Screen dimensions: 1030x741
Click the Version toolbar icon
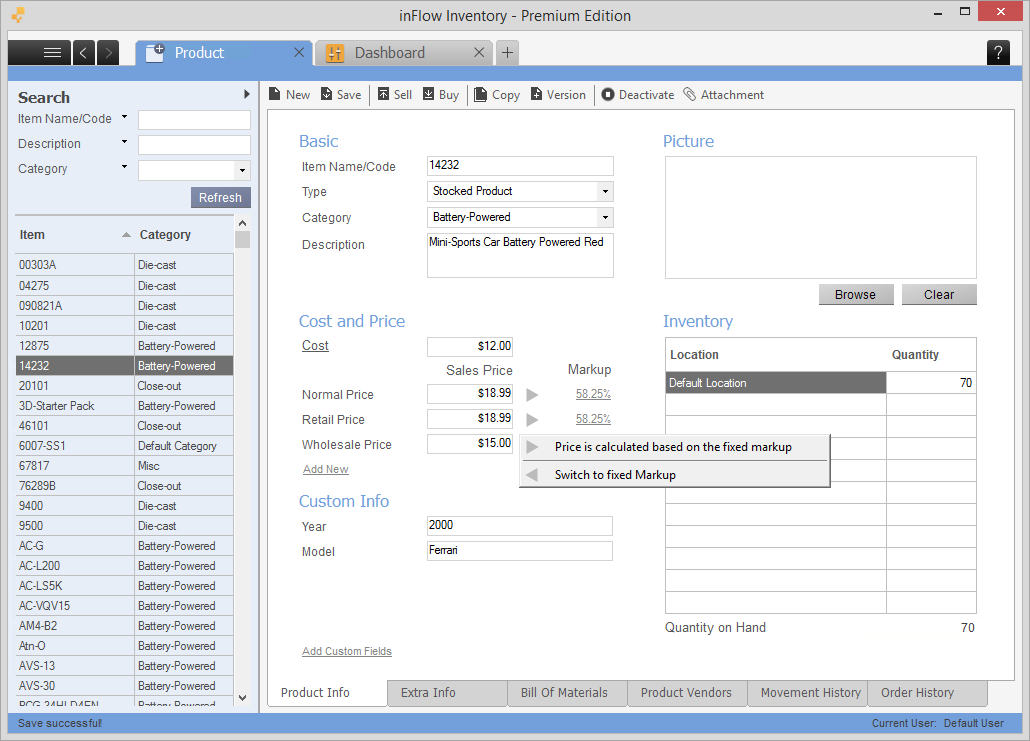(537, 95)
